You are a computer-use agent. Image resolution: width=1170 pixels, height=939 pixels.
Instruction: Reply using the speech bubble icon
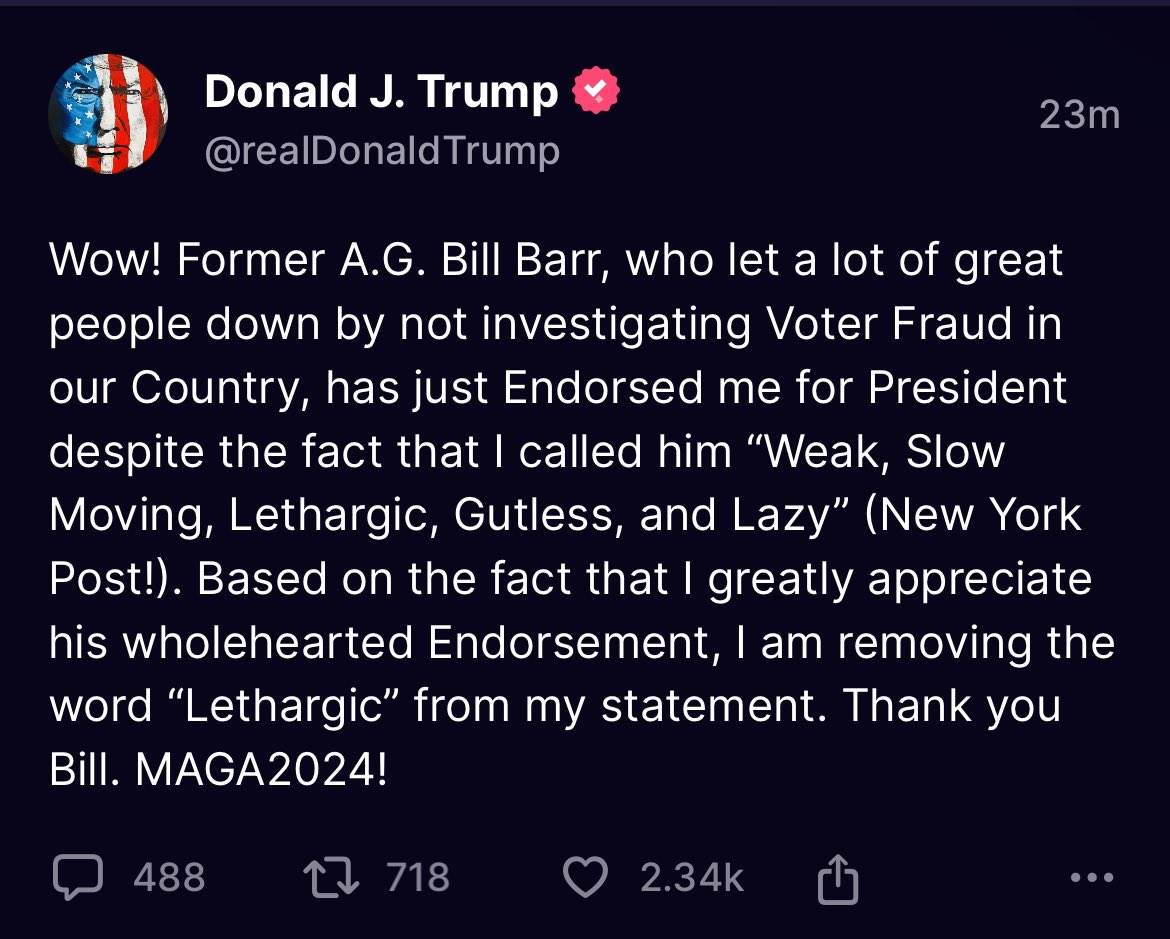point(77,878)
